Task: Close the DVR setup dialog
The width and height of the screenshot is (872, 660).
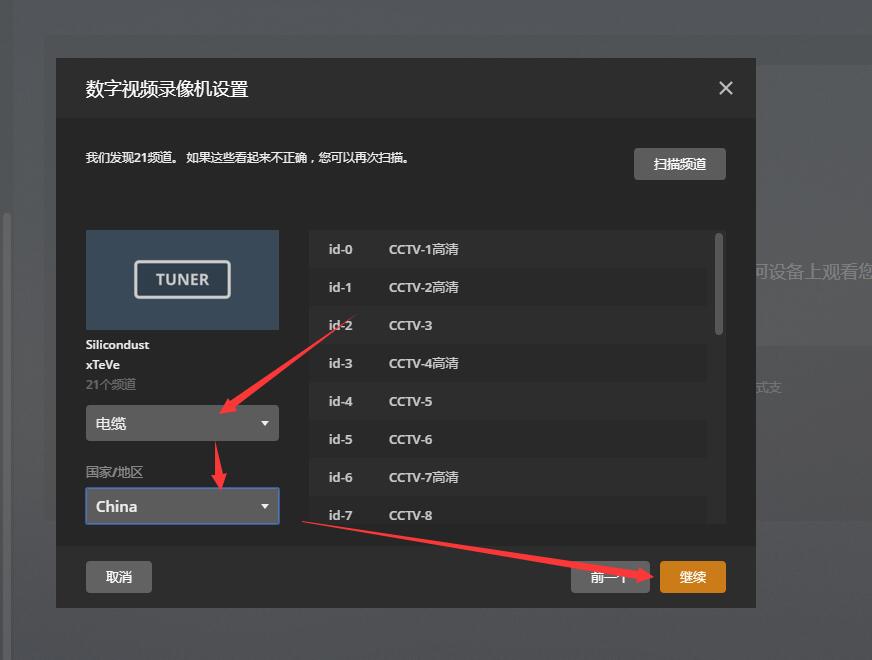Action: 726,88
